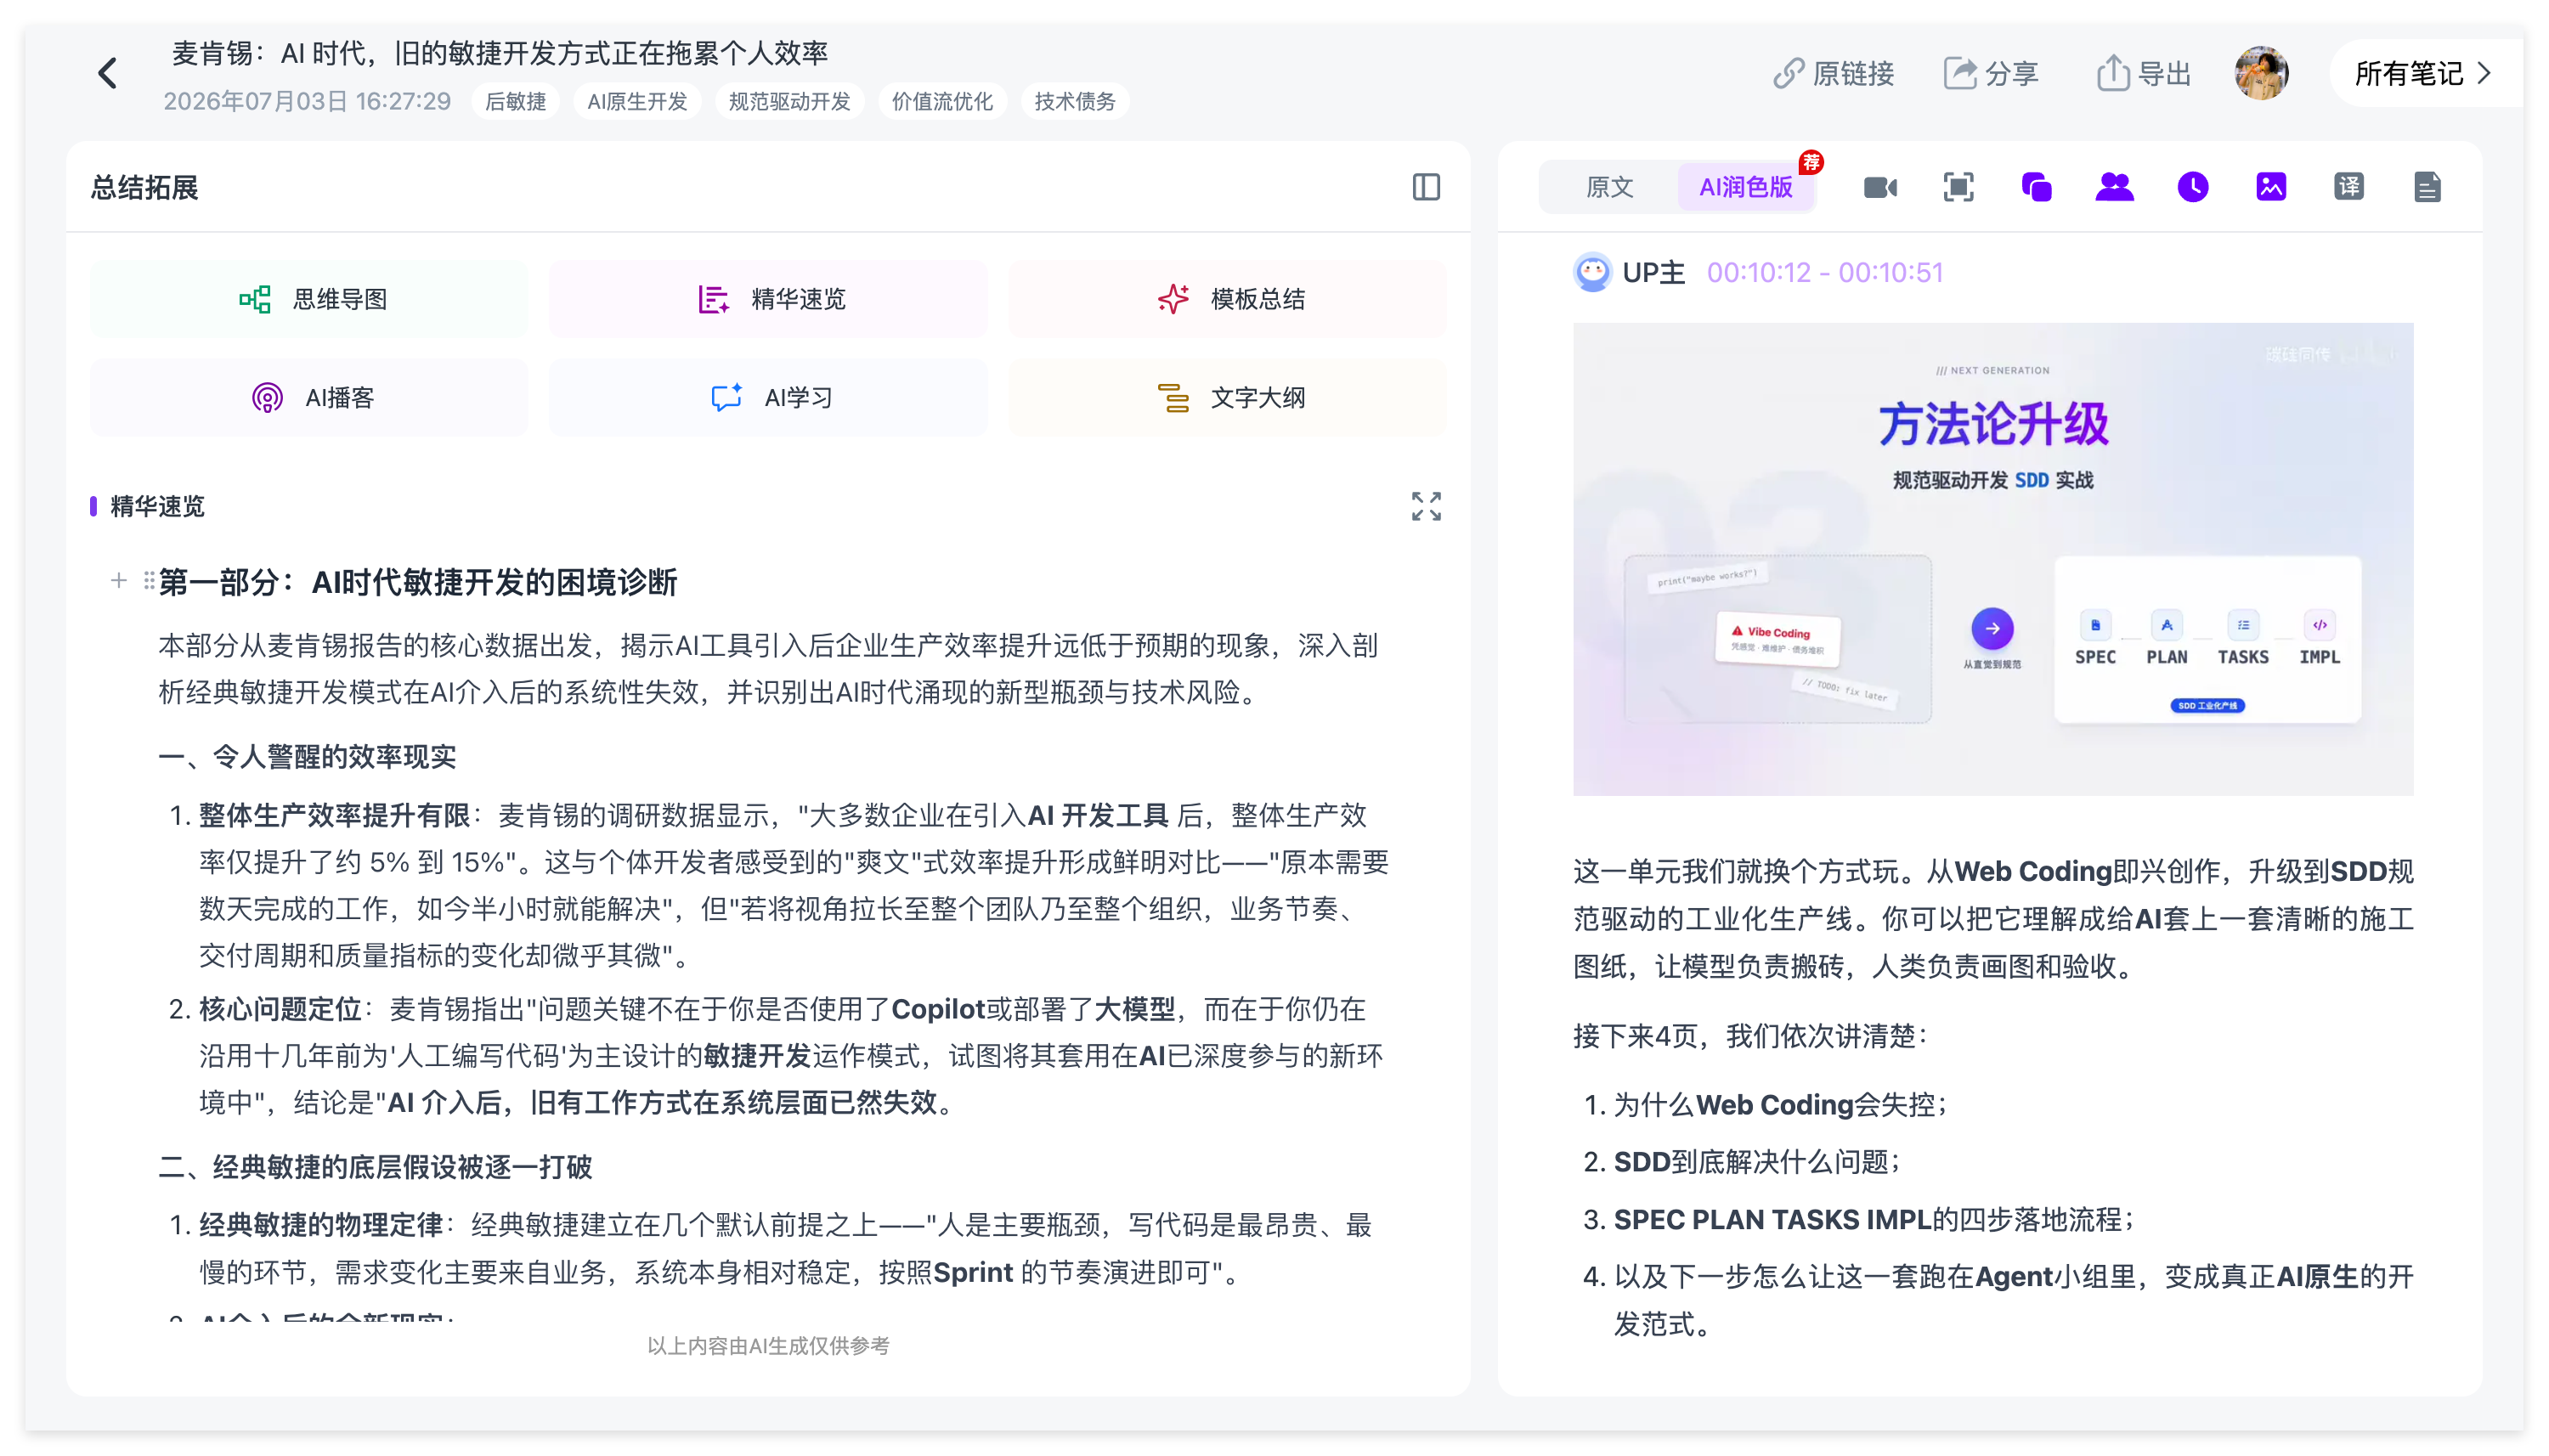The height and width of the screenshot is (1456, 2549).
Task: Jump to timestamp 00:10:12 - 00:10:51
Action: 1824,273
